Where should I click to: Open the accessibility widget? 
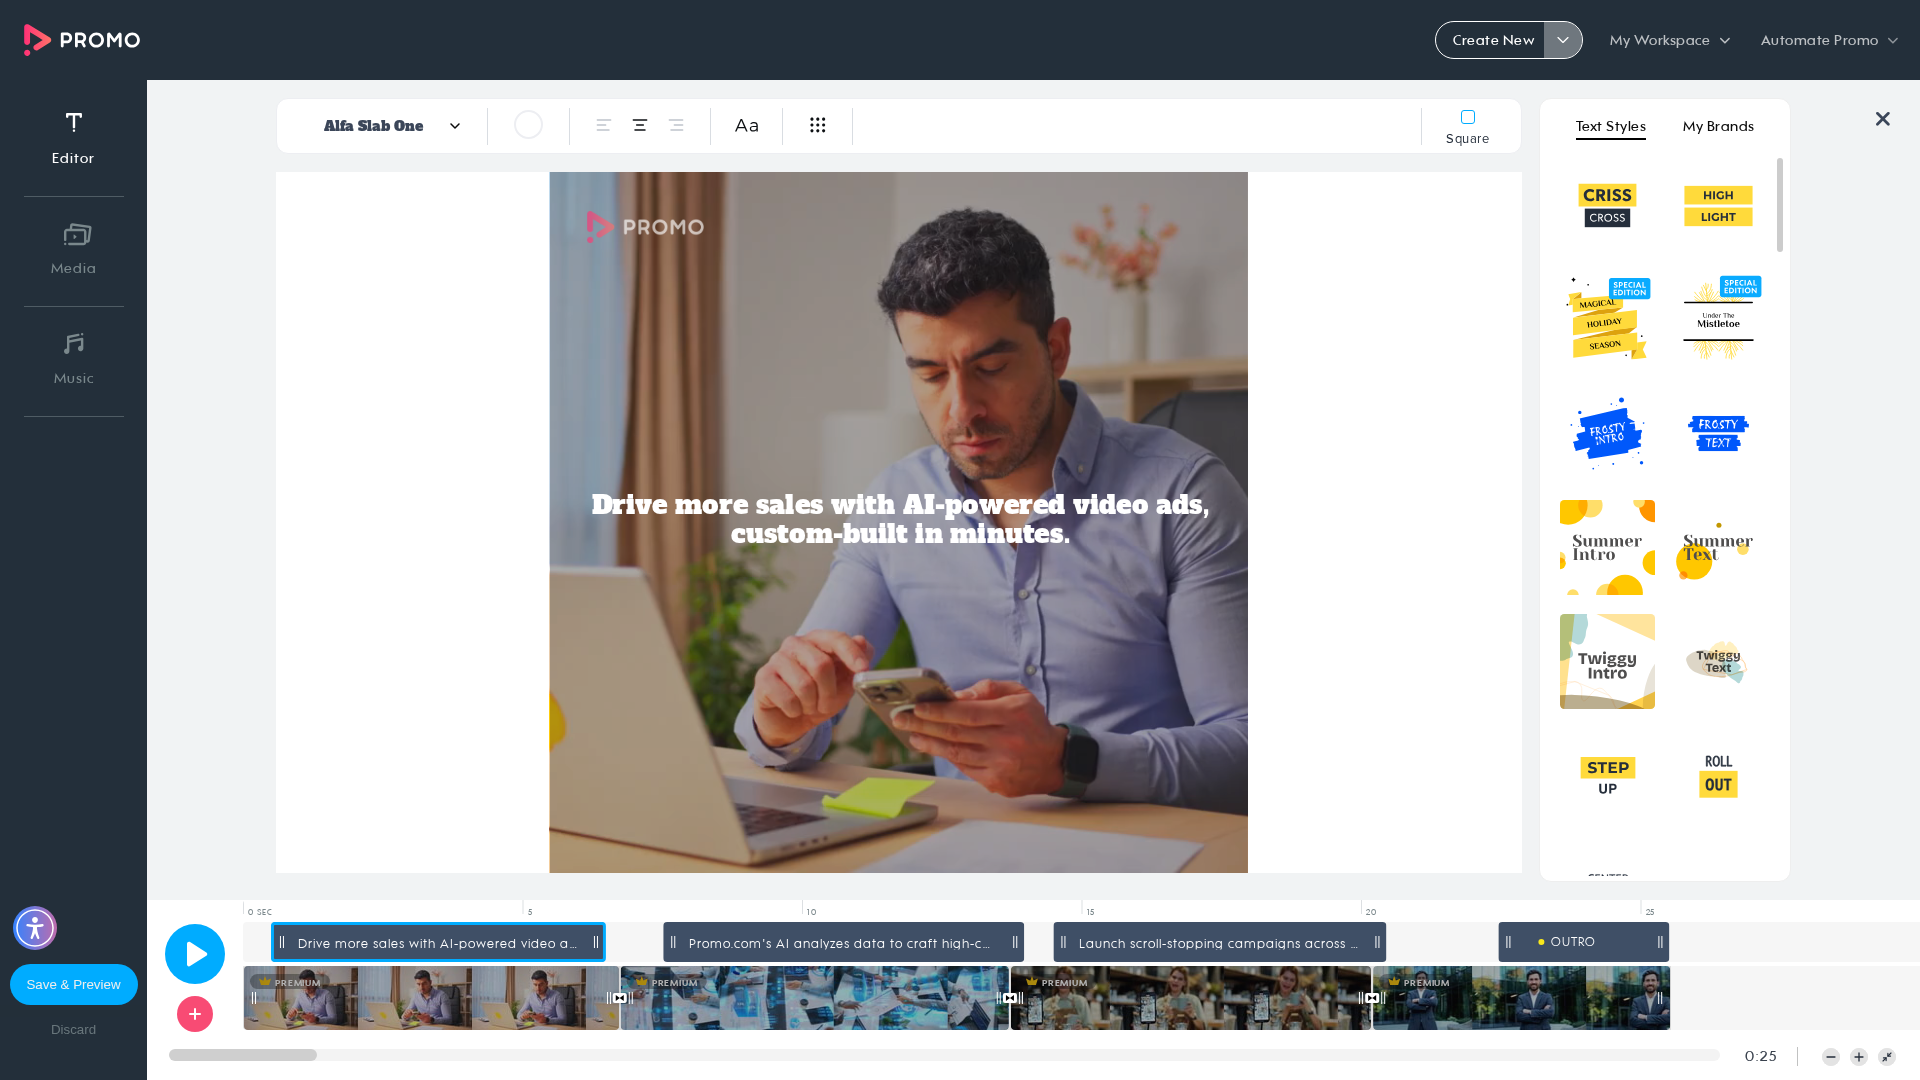35,928
